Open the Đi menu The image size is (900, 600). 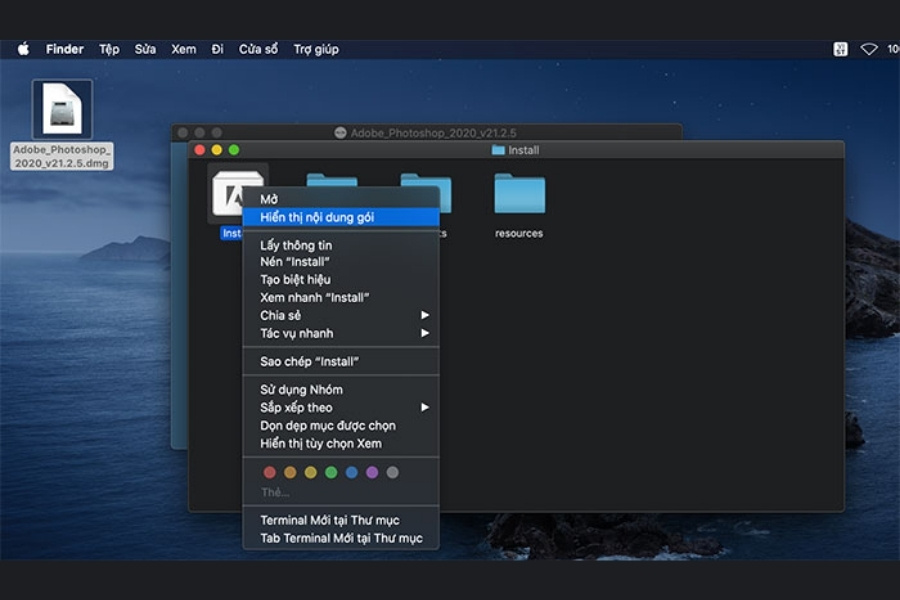[217, 49]
